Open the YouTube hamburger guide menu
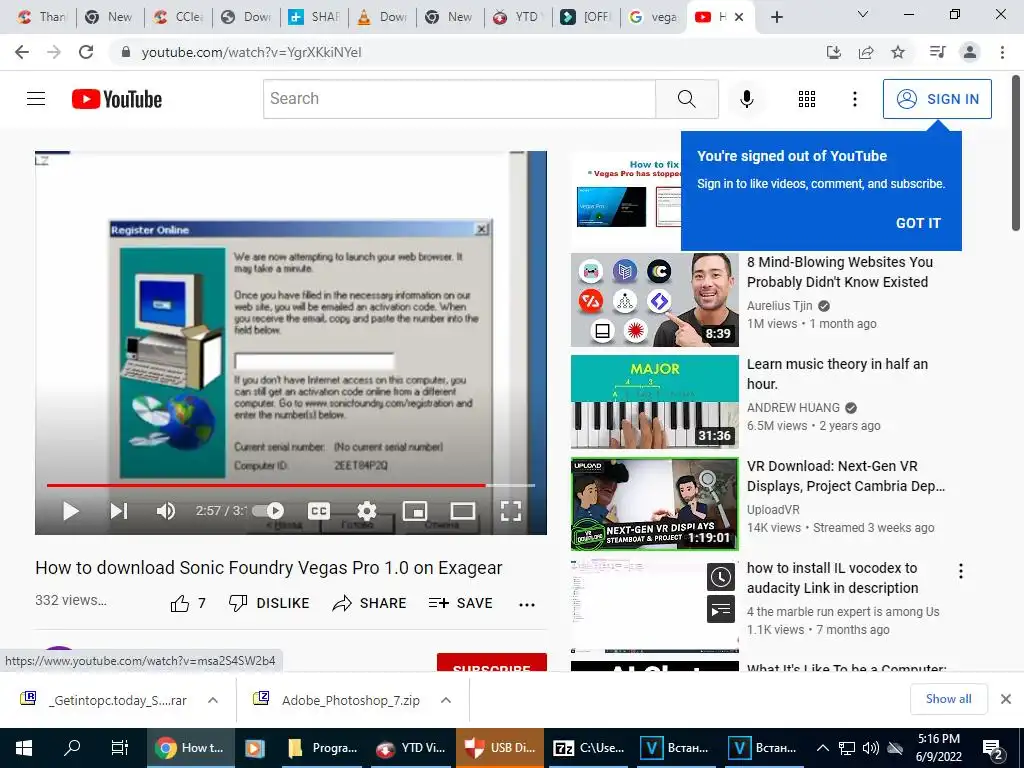1024x768 pixels. (x=36, y=99)
